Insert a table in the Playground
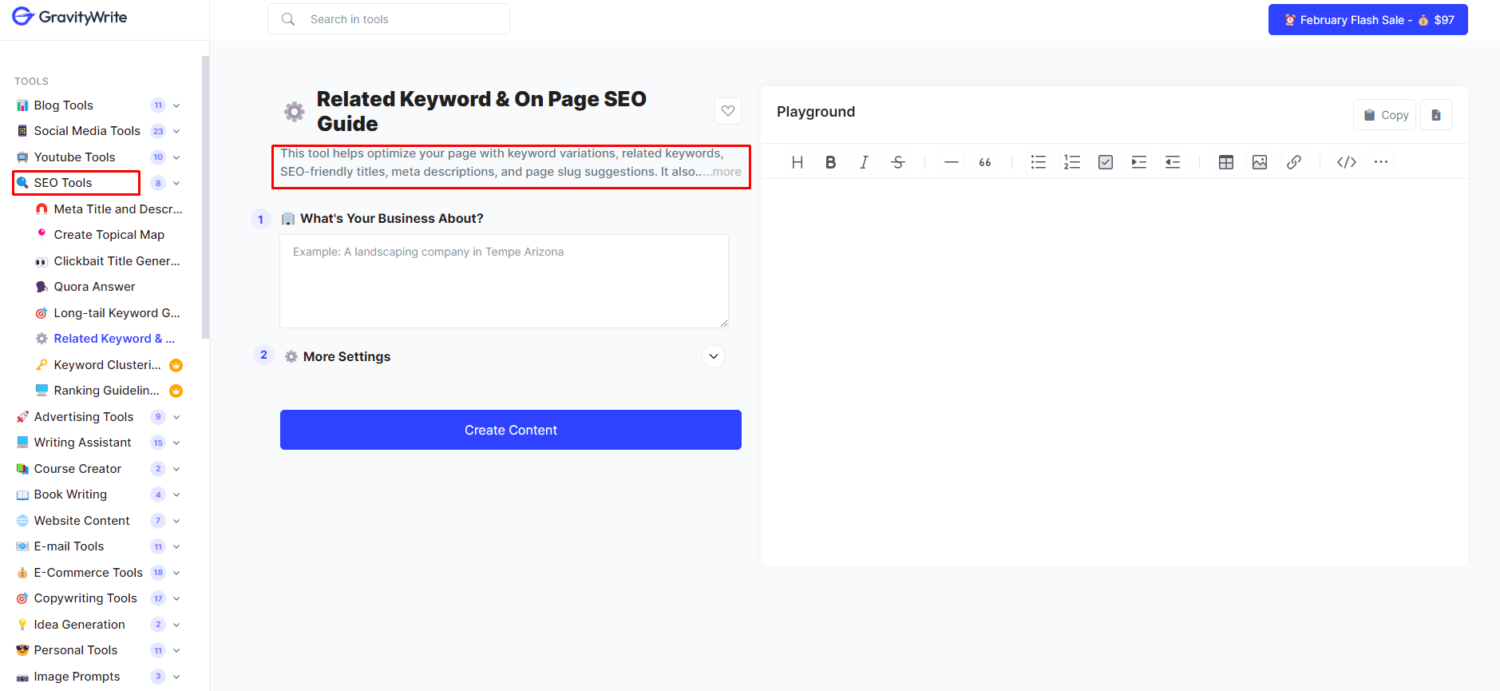The width and height of the screenshot is (1500, 691). point(1226,162)
